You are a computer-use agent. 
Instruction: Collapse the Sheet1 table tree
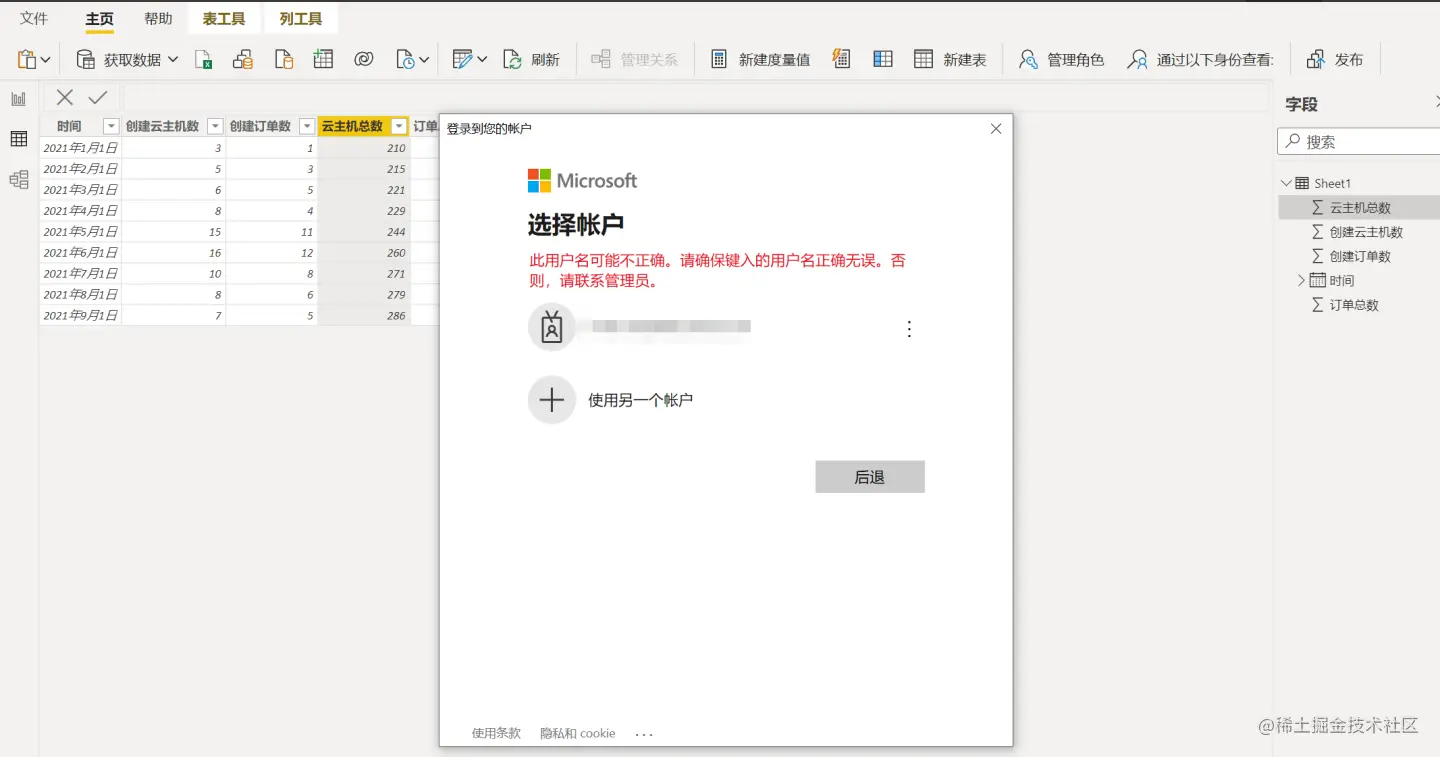1287,183
